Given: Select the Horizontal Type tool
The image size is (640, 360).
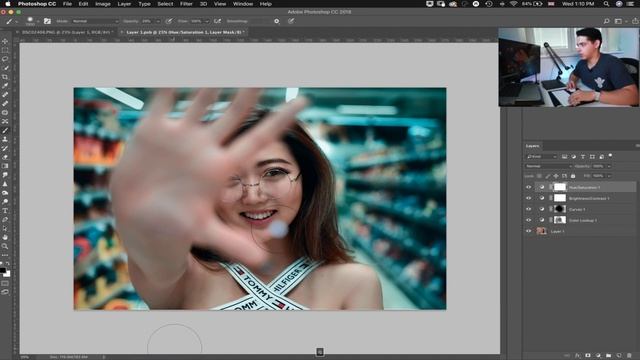Looking at the screenshot, I should click(5, 211).
